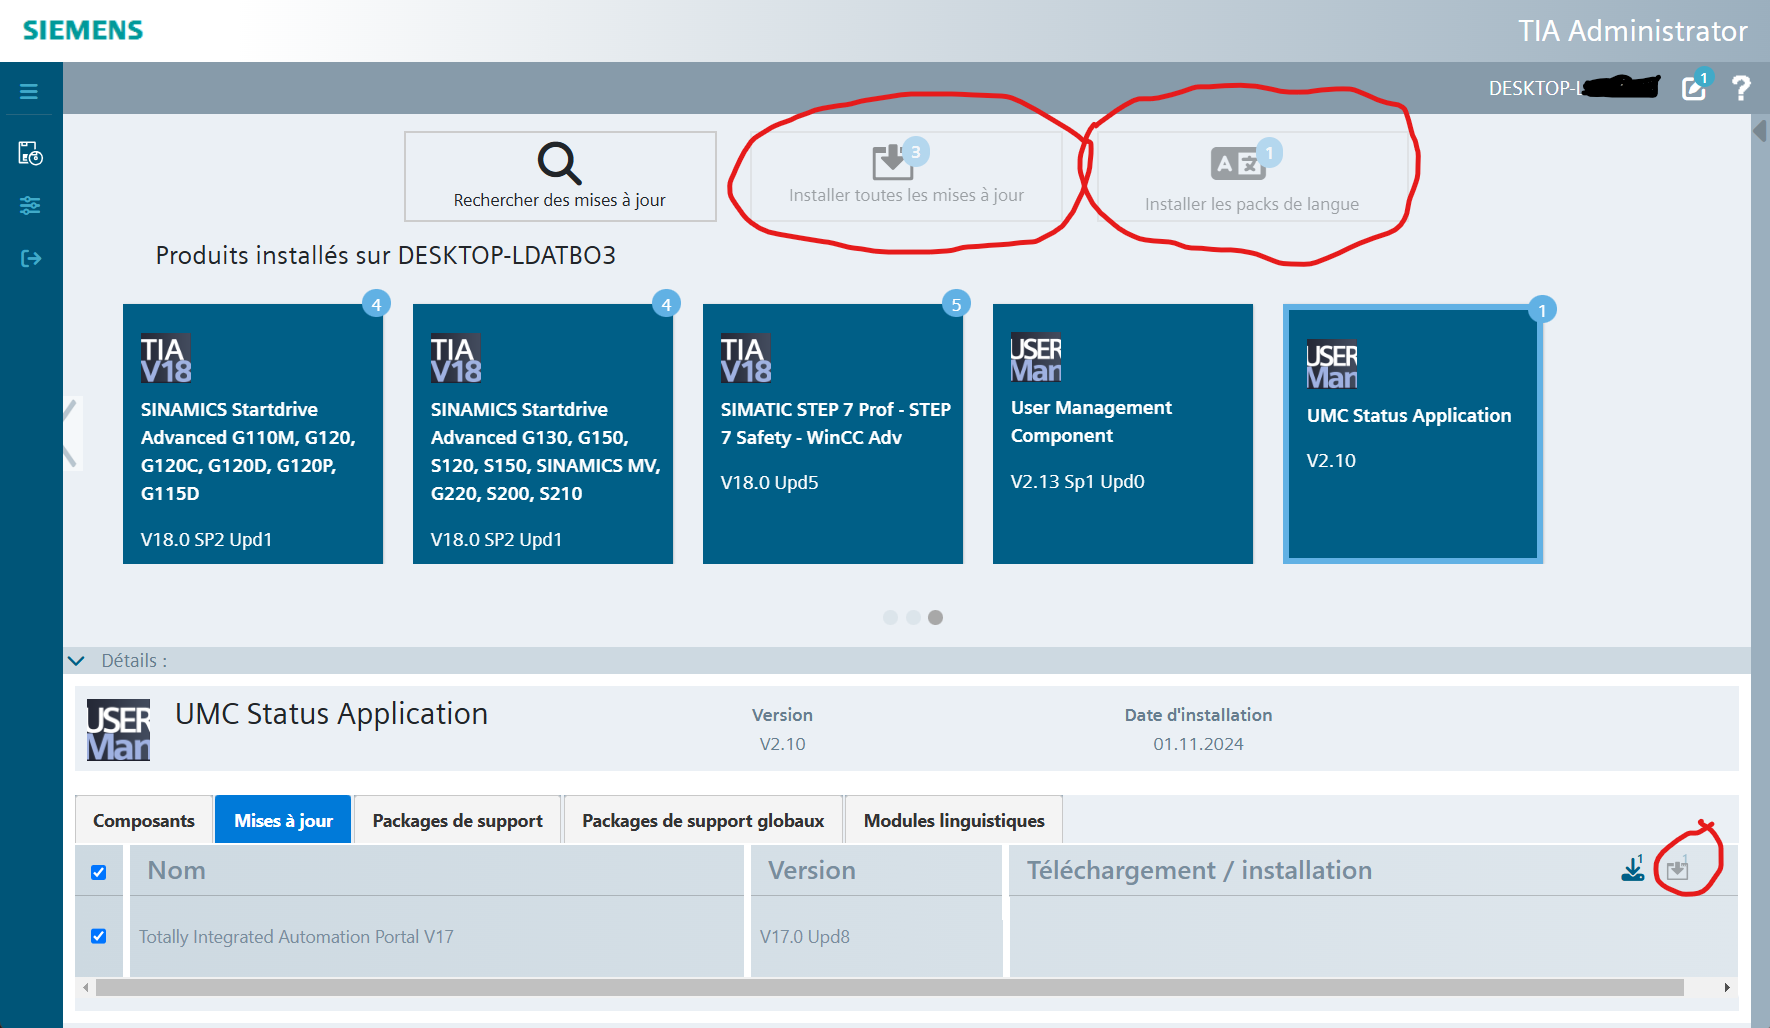This screenshot has height=1028, width=1770.
Task: Click Téléchargement / installation column header
Action: pyautogui.click(x=1199, y=870)
